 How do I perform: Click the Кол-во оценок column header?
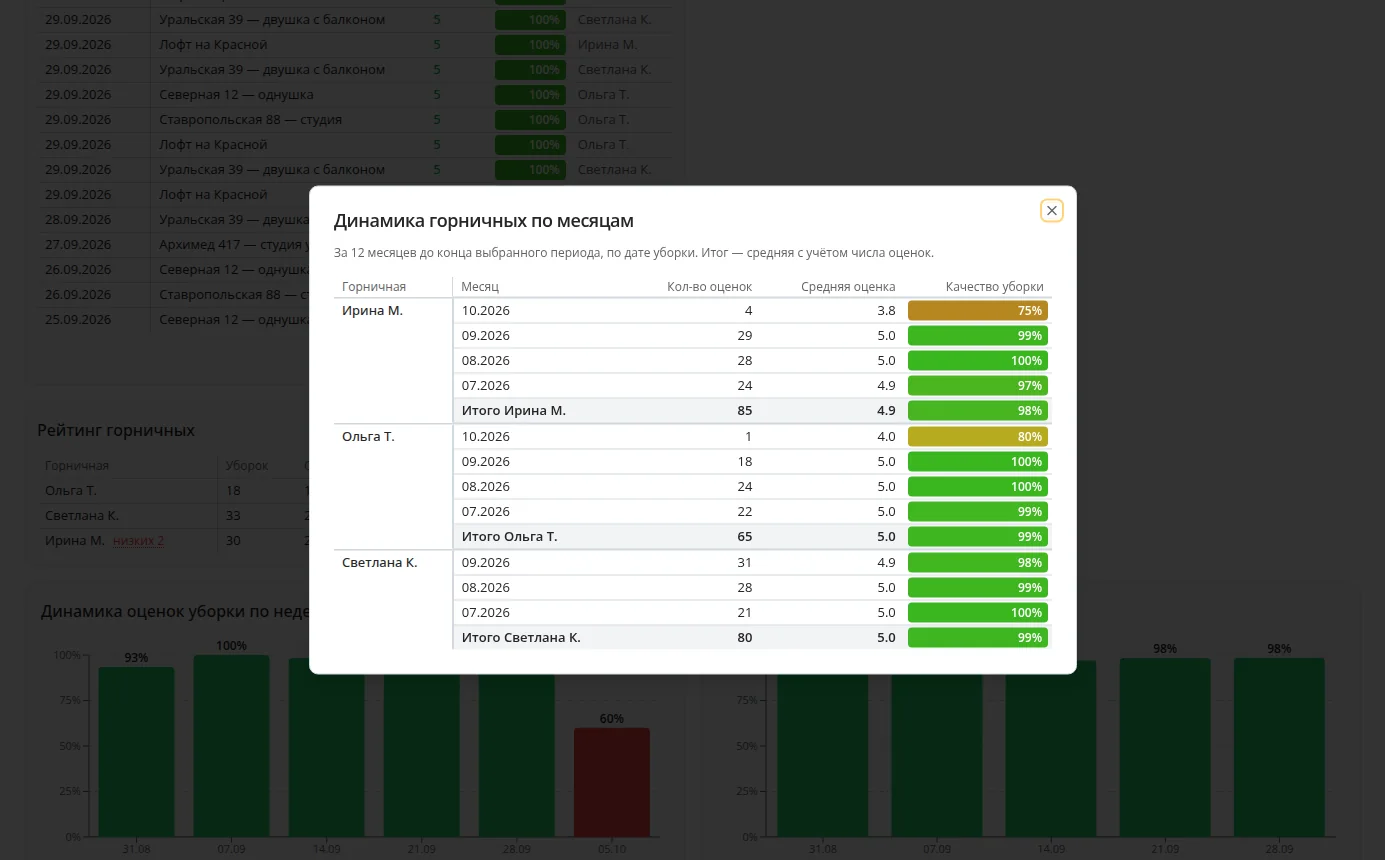709,286
